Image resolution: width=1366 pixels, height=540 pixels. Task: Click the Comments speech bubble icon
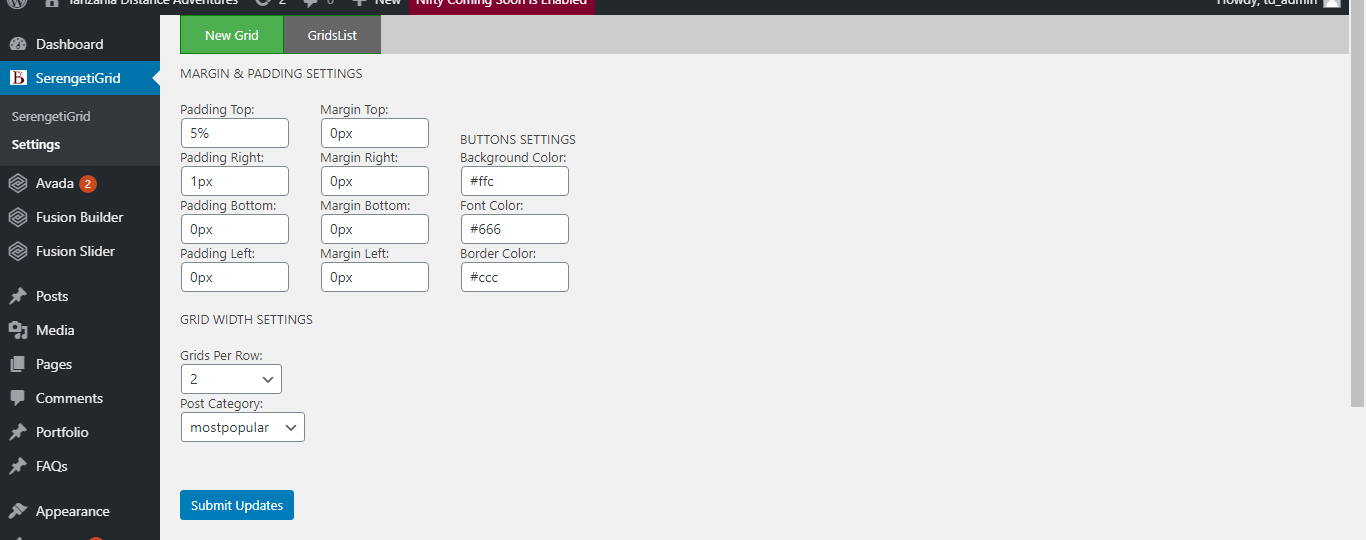(x=17, y=398)
